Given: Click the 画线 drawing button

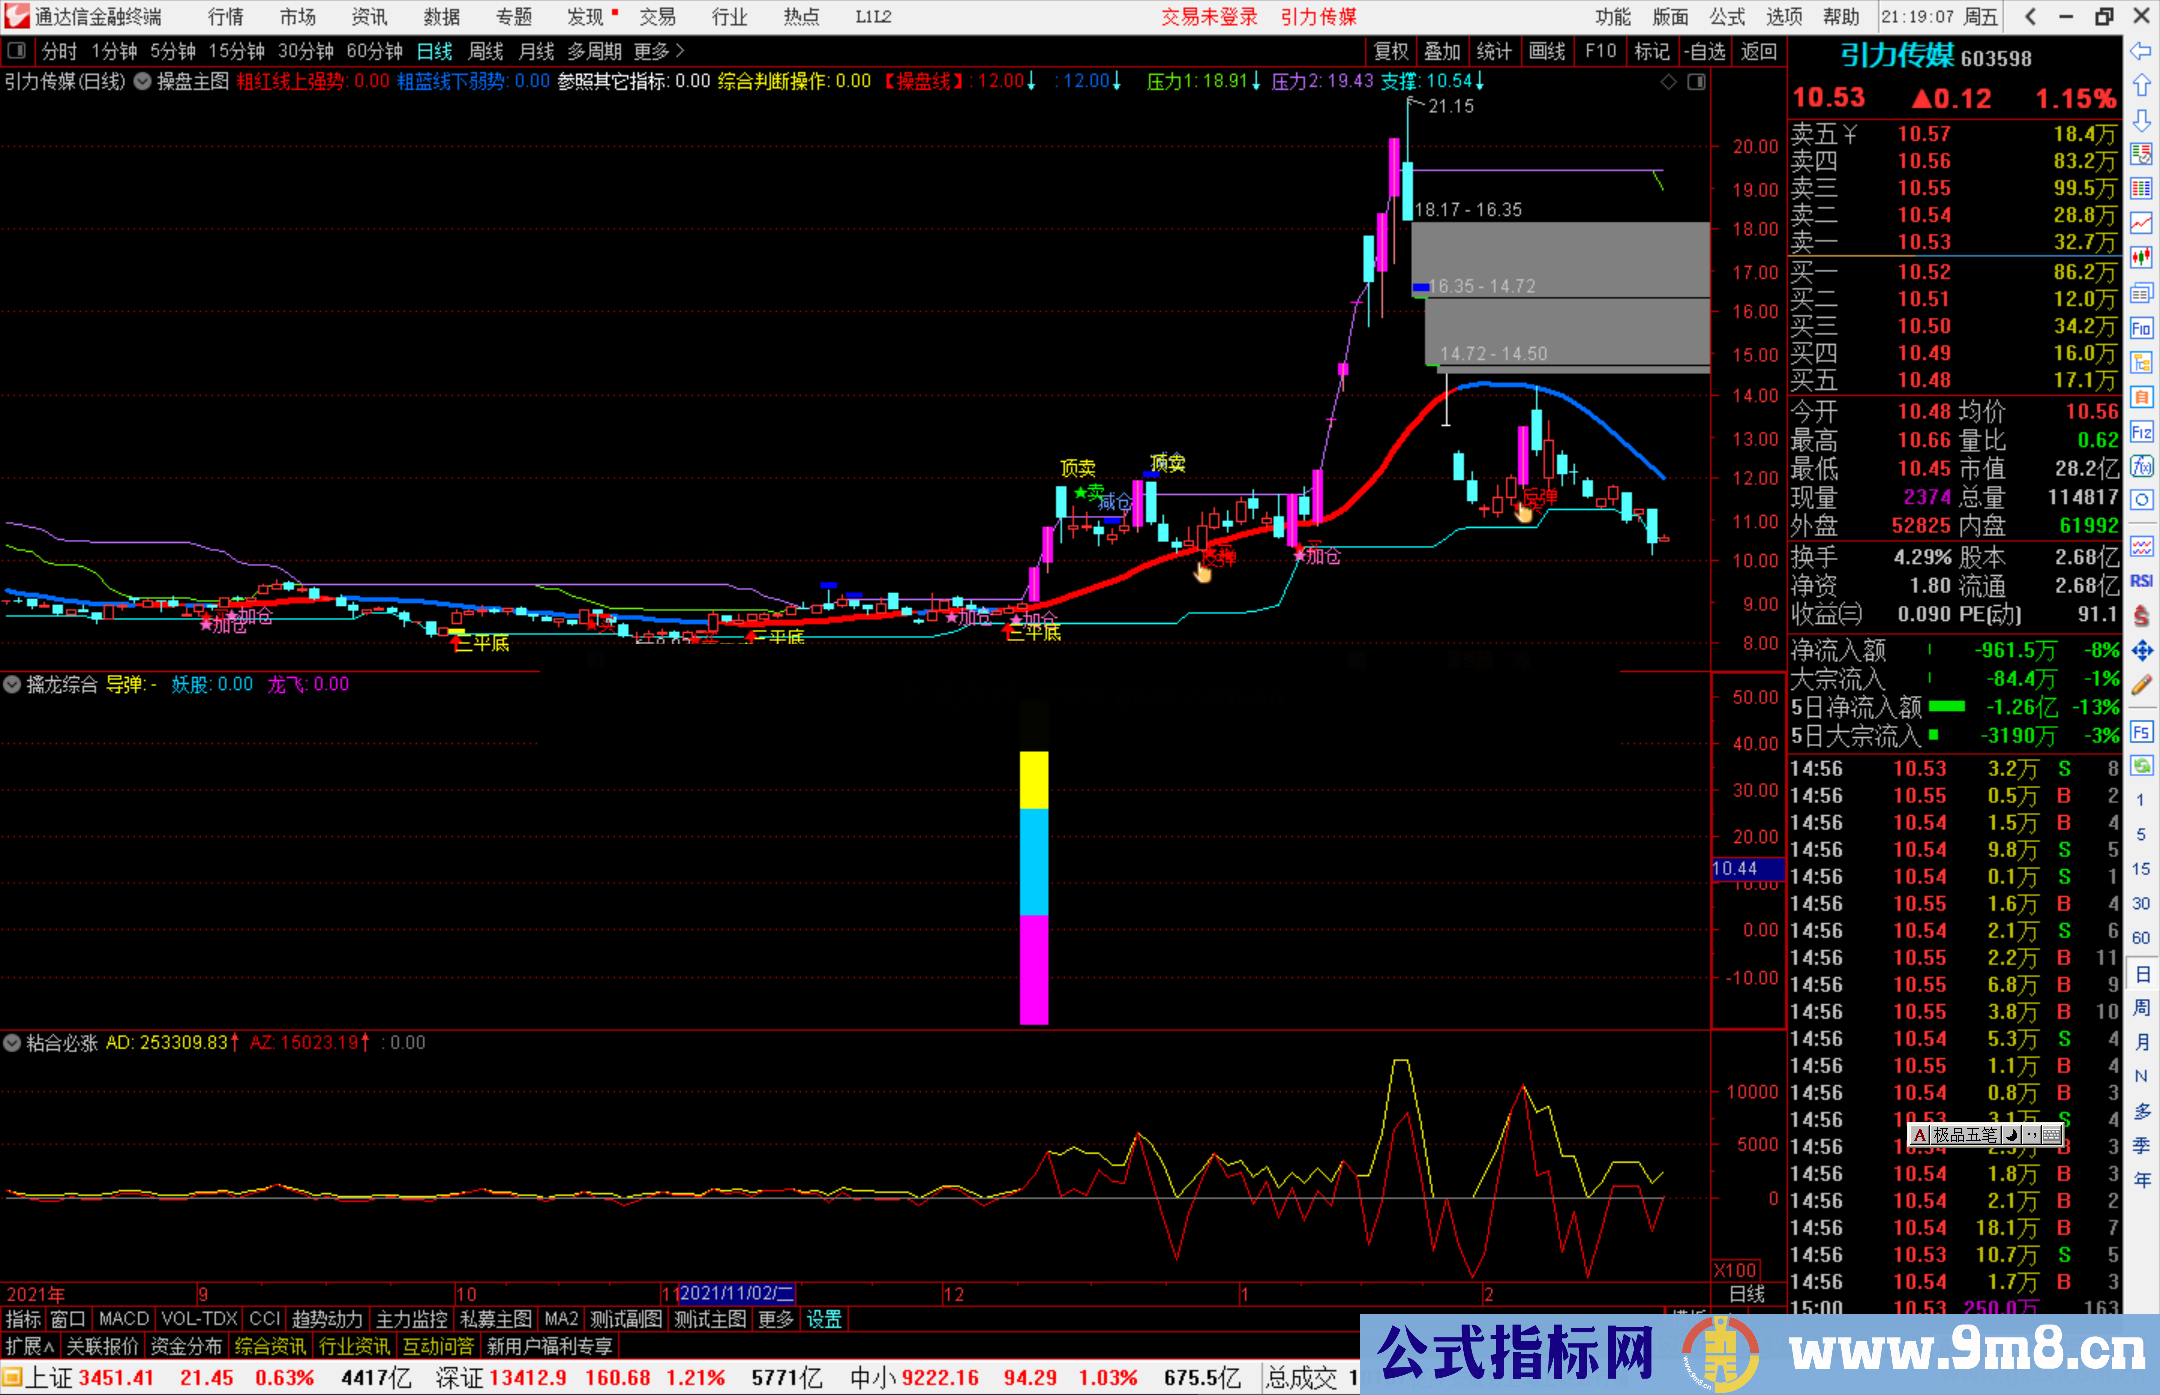Looking at the screenshot, I should (x=1547, y=51).
